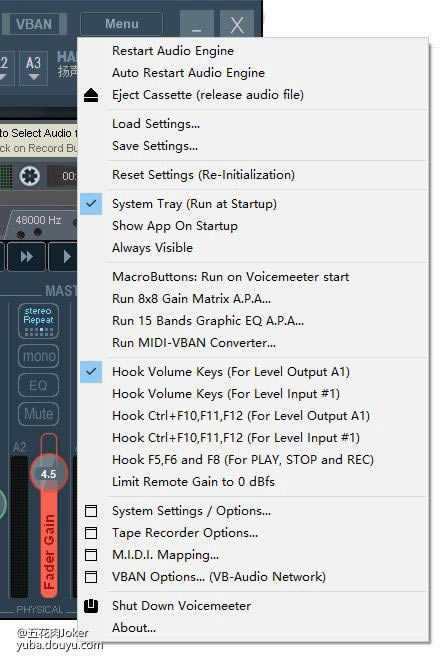This screenshot has width=440, height=667.
Task: Open Load Settings dialog
Action: 156,124
